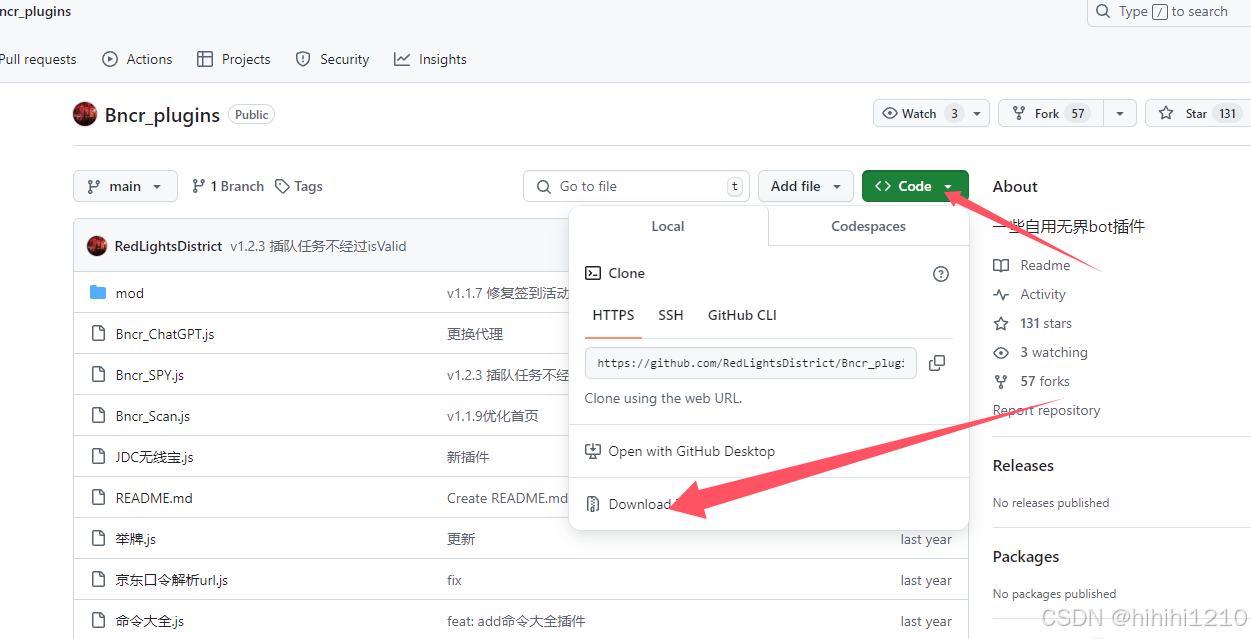
Task: Open the Packages section link
Action: [1026, 556]
